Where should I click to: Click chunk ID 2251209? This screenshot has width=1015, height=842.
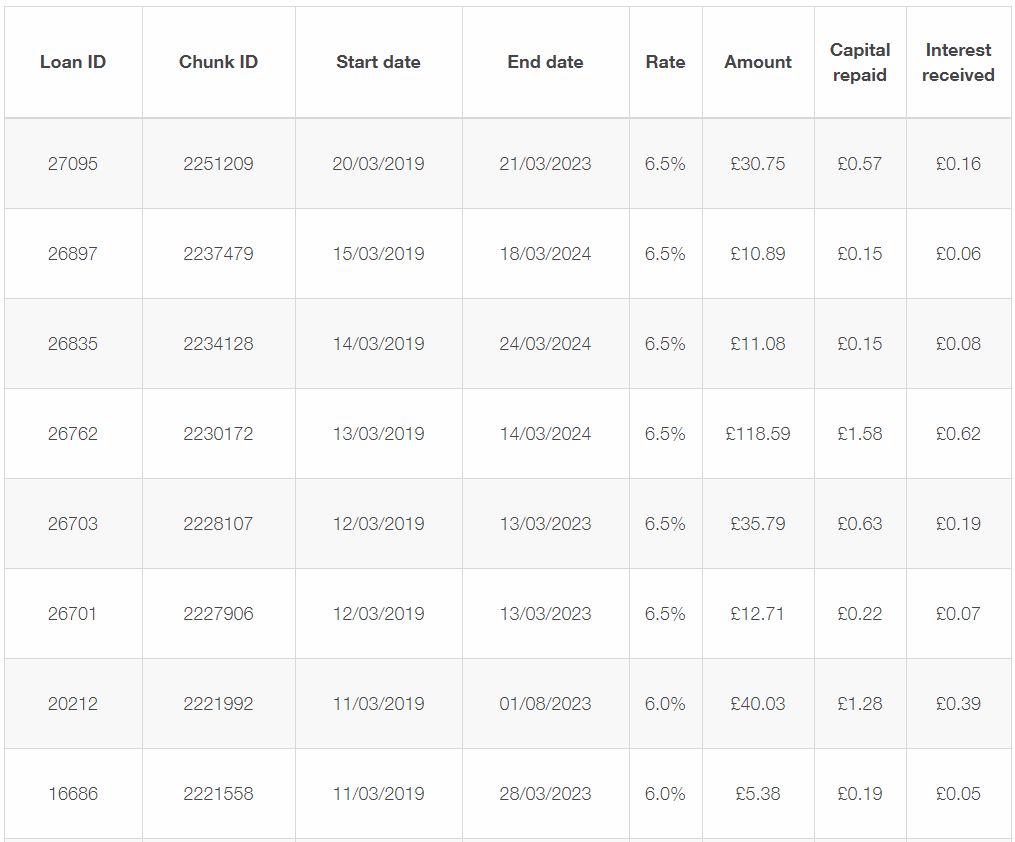click(x=218, y=164)
